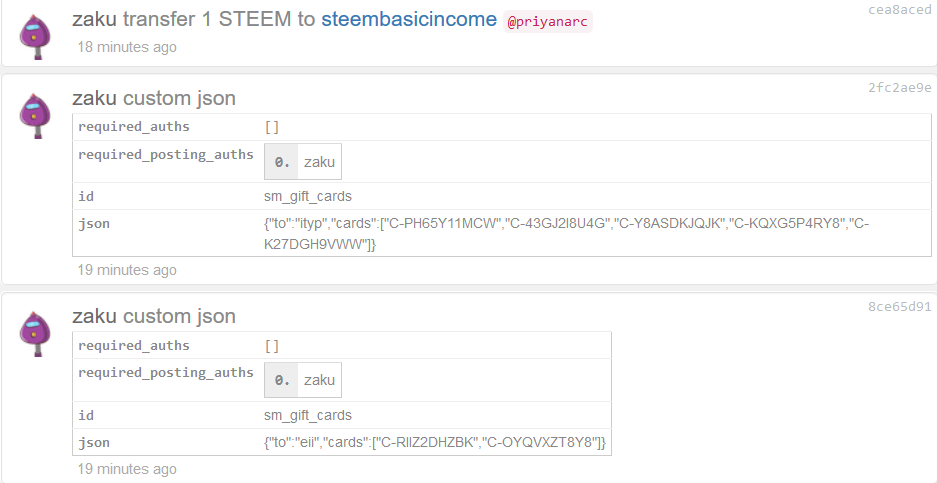The height and width of the screenshot is (483, 937).
Task: Click zaku avatar beside the ityp gift cards entry
Action: 35,116
